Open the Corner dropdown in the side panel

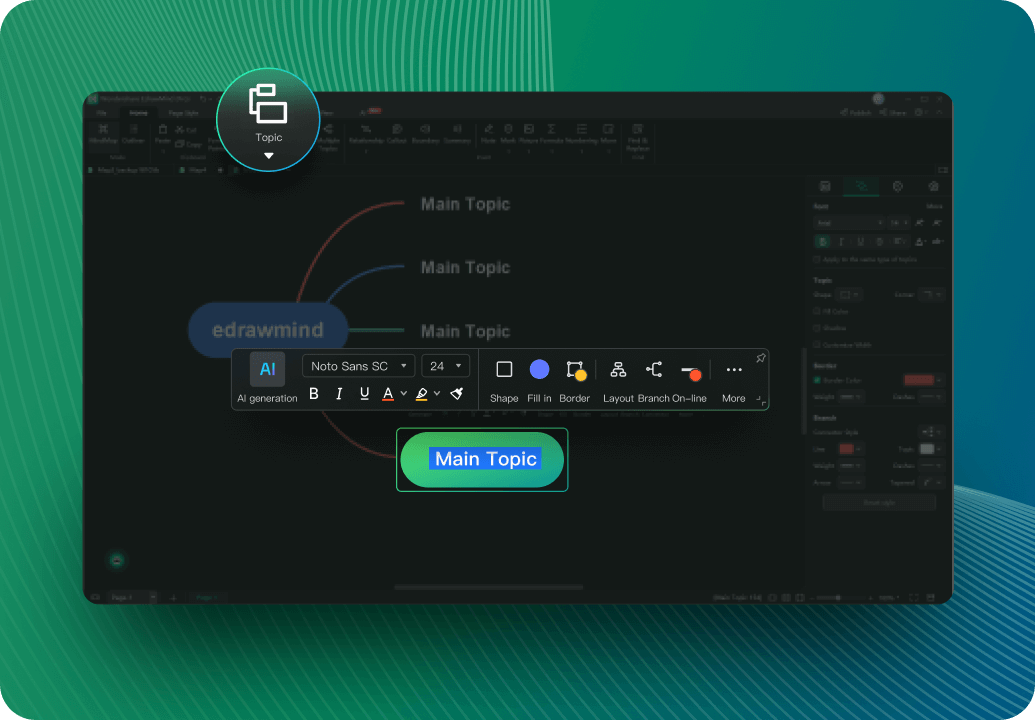(x=932, y=294)
